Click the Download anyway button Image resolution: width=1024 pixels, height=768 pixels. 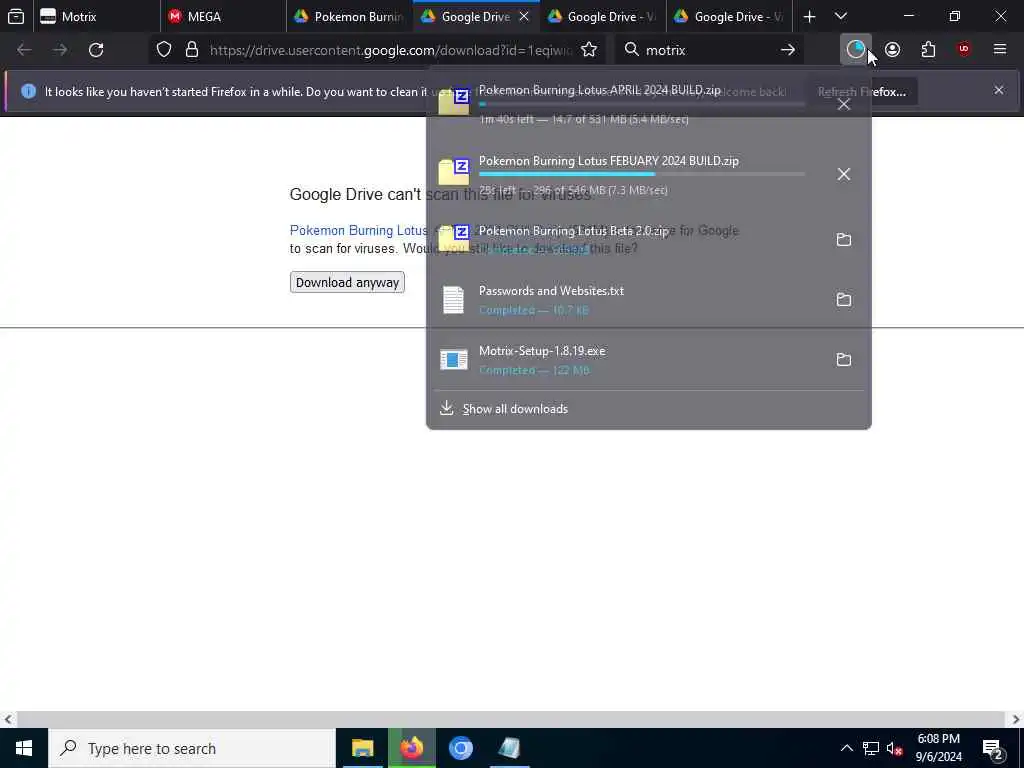[x=347, y=282]
